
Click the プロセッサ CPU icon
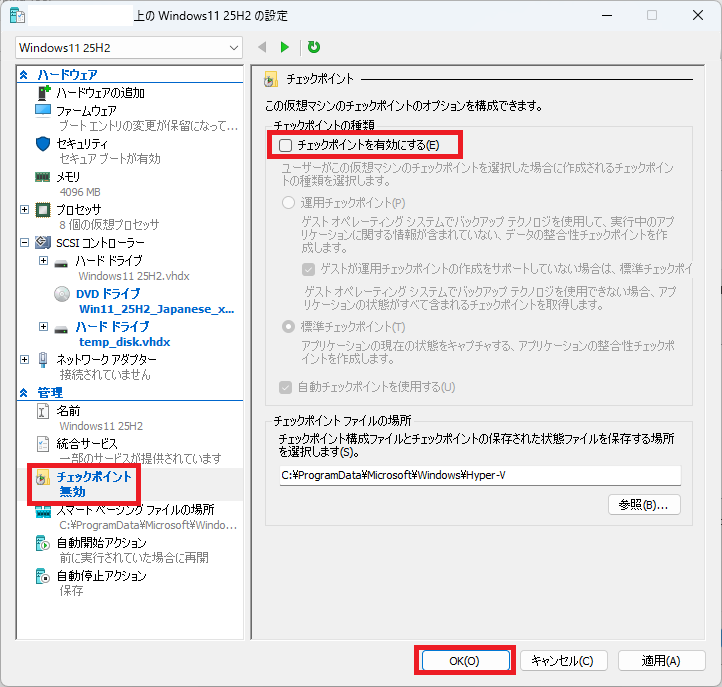click(x=43, y=210)
